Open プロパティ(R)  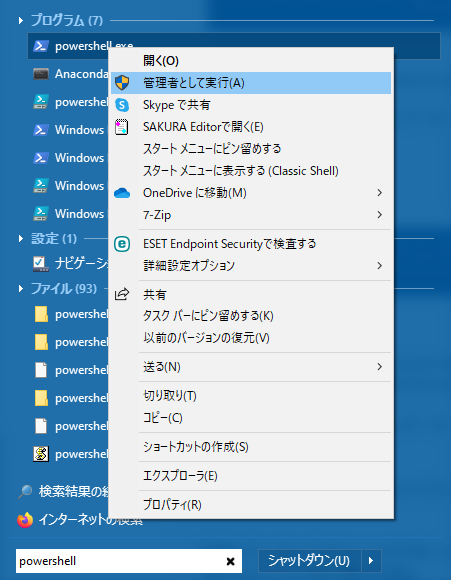pos(251,505)
